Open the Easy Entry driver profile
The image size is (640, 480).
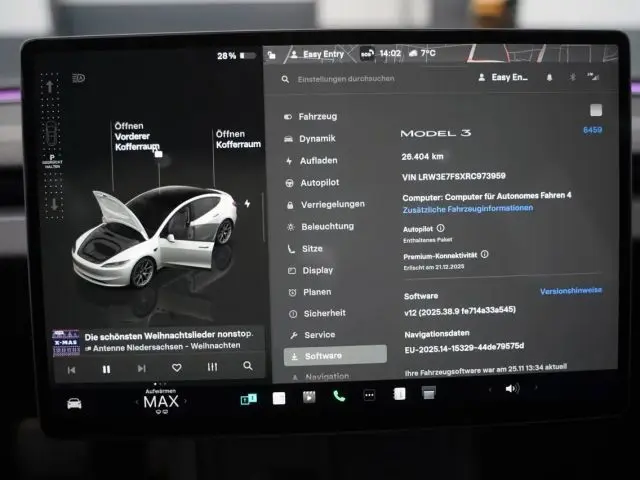[x=316, y=53]
